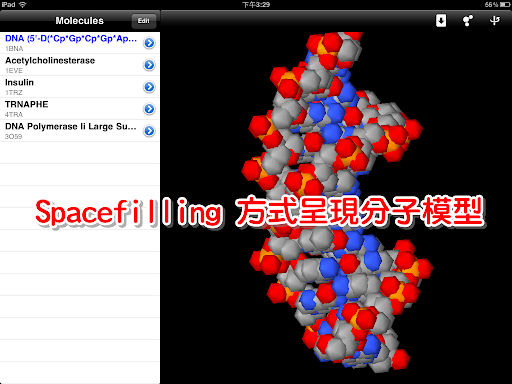Select the TRNAPHE molecule
This screenshot has width=512, height=384.
pos(80,109)
